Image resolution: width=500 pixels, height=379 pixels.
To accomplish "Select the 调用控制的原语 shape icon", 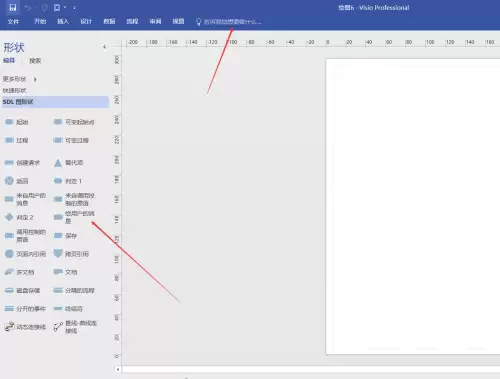I will click(x=9, y=236).
